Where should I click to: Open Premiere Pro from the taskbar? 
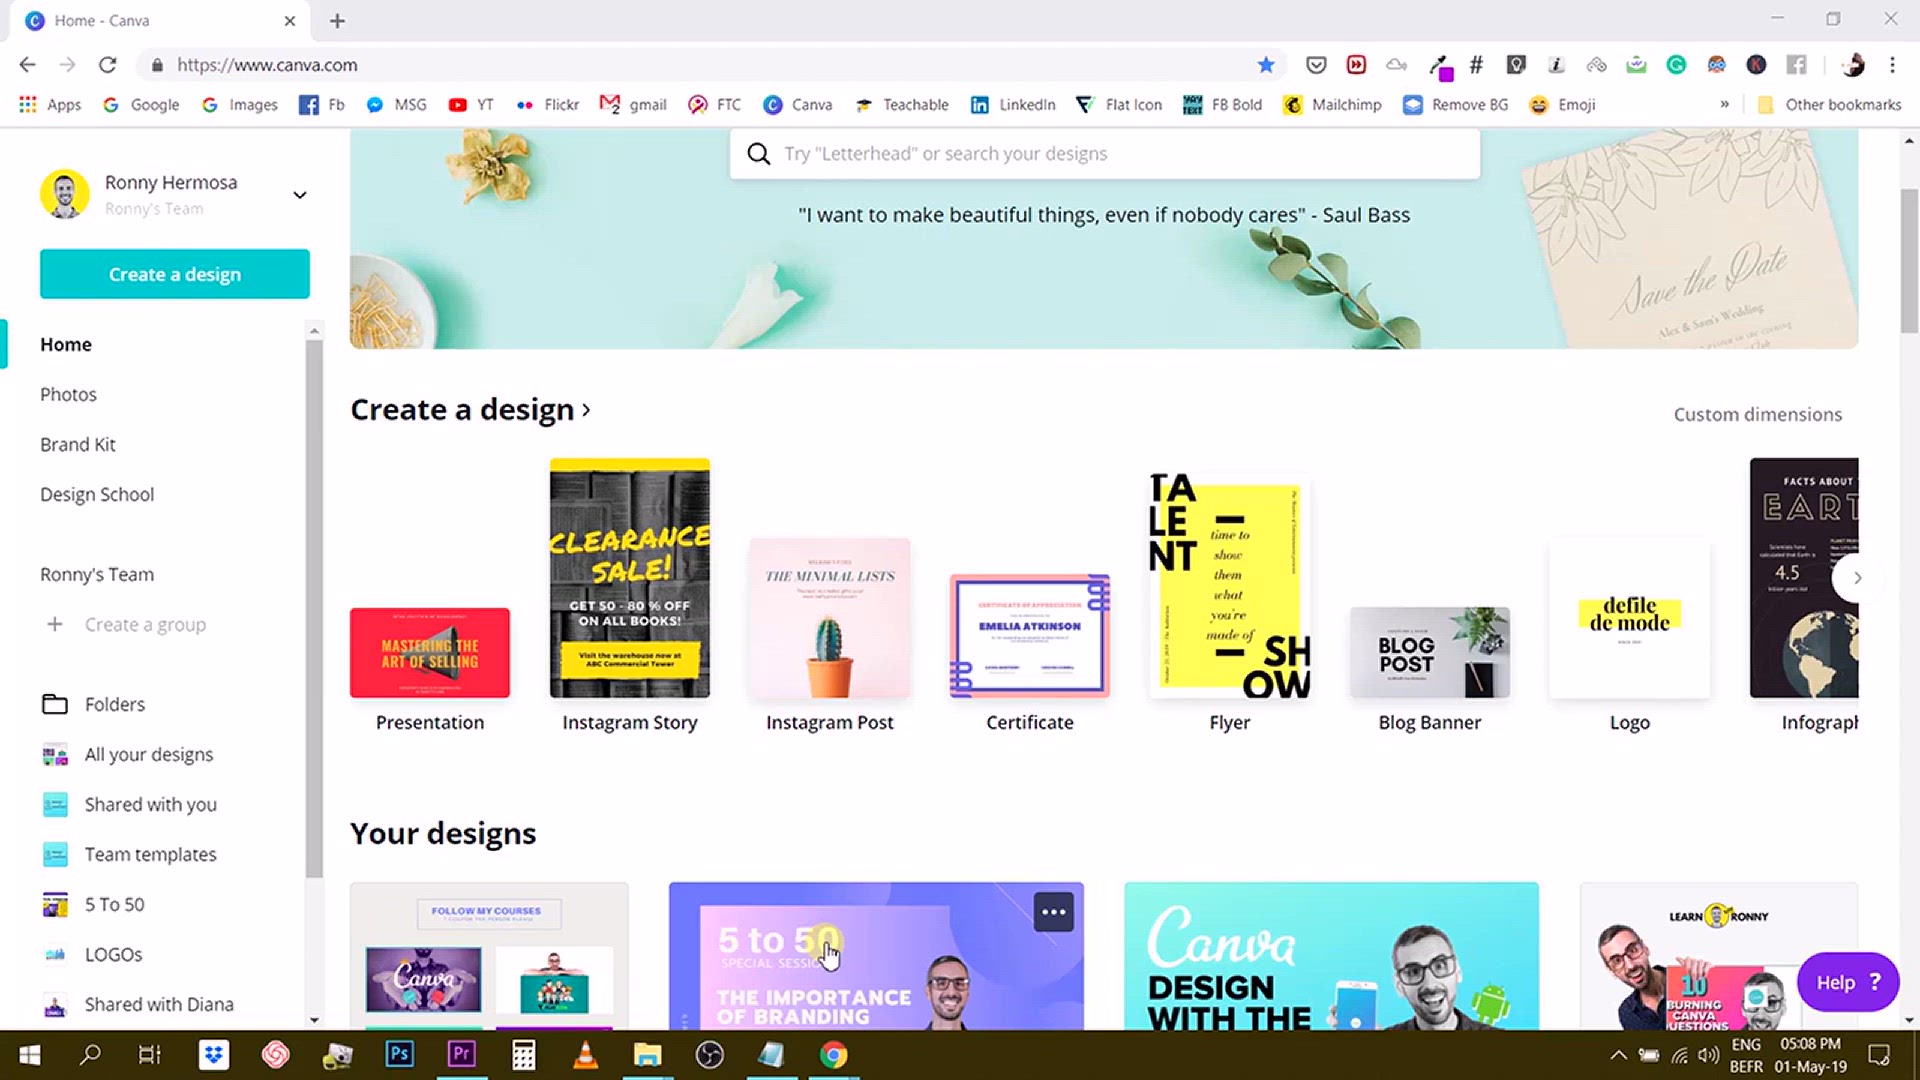[x=461, y=1055]
